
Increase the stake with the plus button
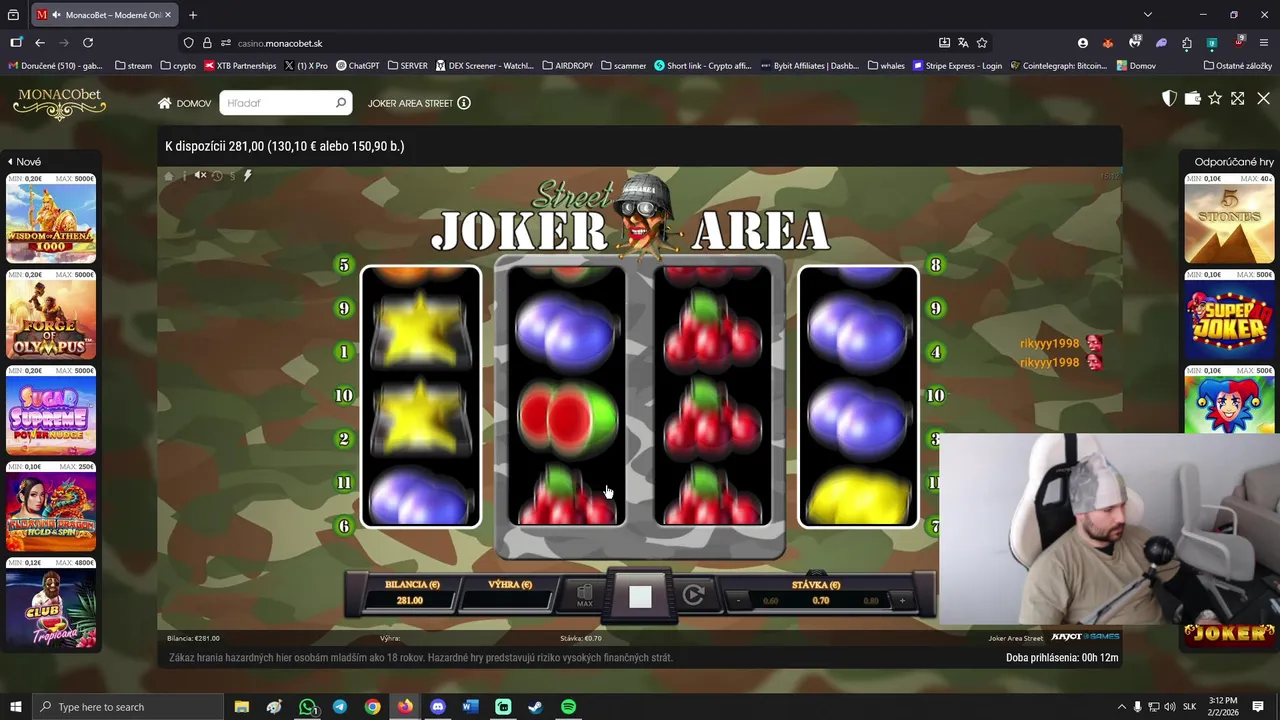coord(902,601)
